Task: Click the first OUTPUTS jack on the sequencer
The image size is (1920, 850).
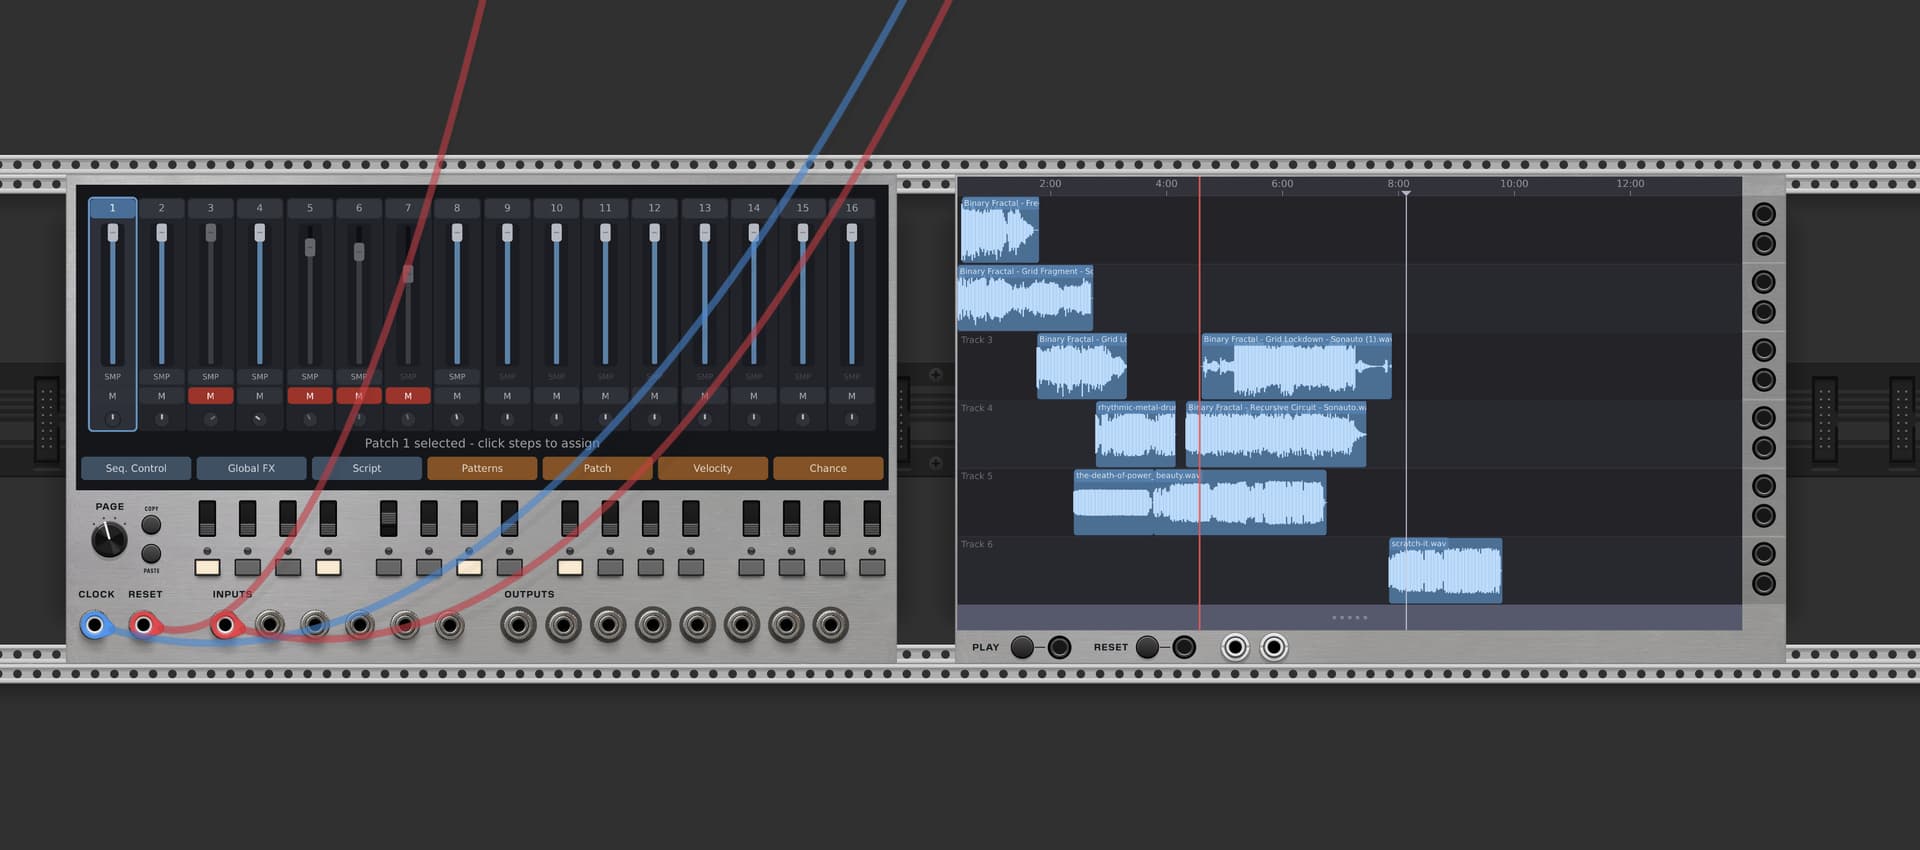Action: (518, 626)
